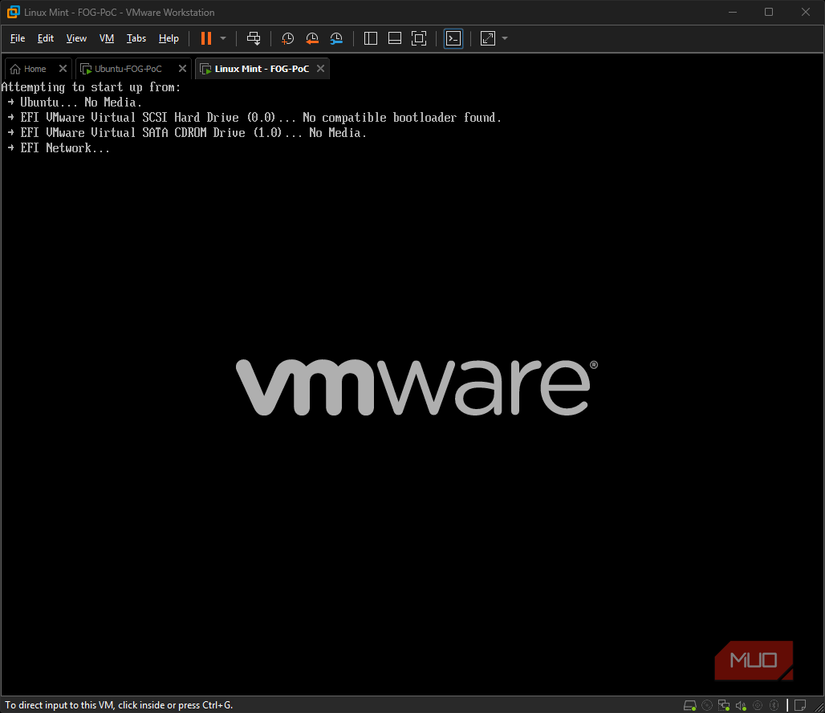
Task: Send Ctrl+Alt+Del to the virtual machine
Action: [254, 38]
